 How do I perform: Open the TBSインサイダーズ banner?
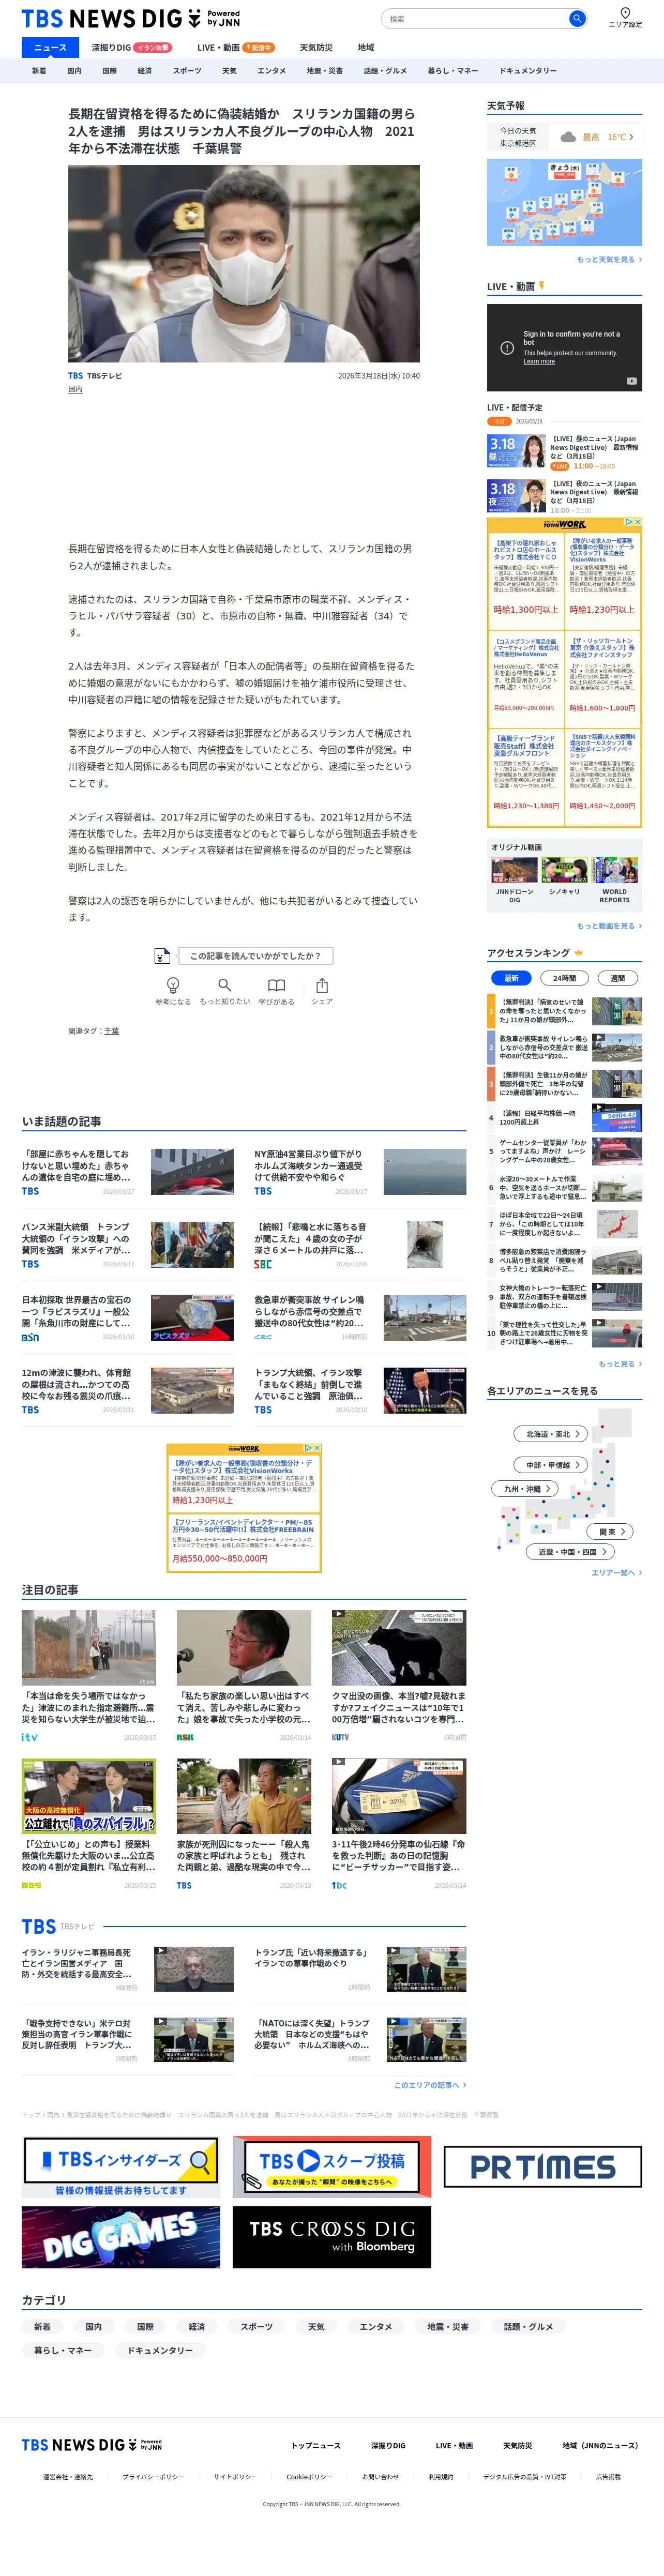click(121, 2167)
